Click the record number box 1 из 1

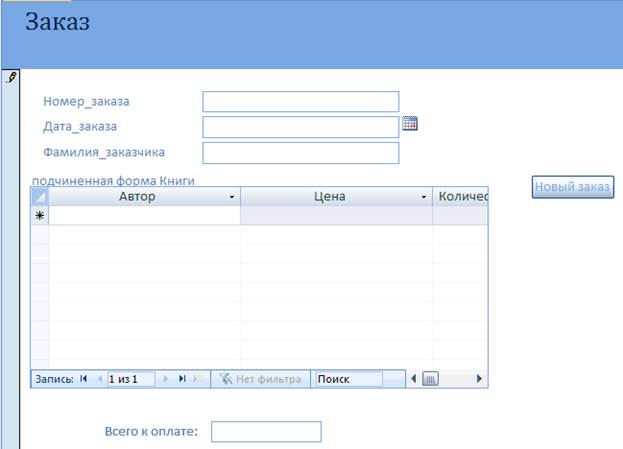pyautogui.click(x=131, y=379)
